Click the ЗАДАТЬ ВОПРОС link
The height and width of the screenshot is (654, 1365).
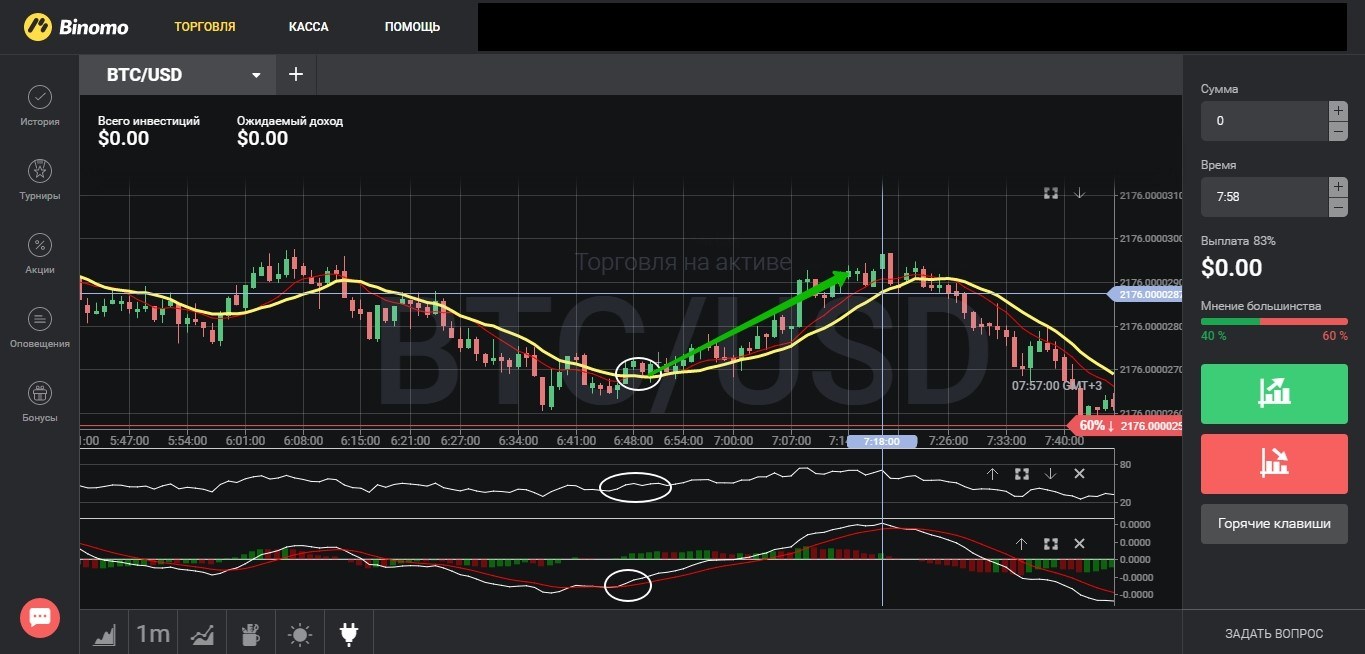click(1274, 634)
